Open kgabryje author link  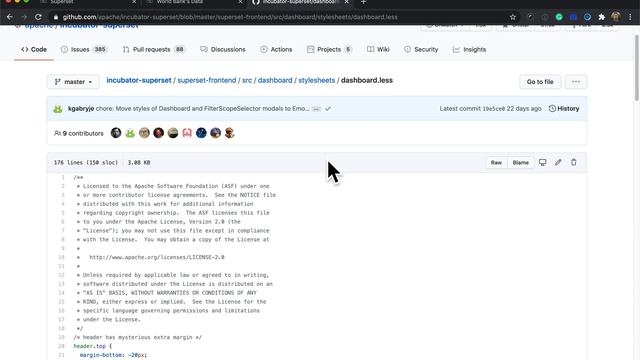(81, 109)
